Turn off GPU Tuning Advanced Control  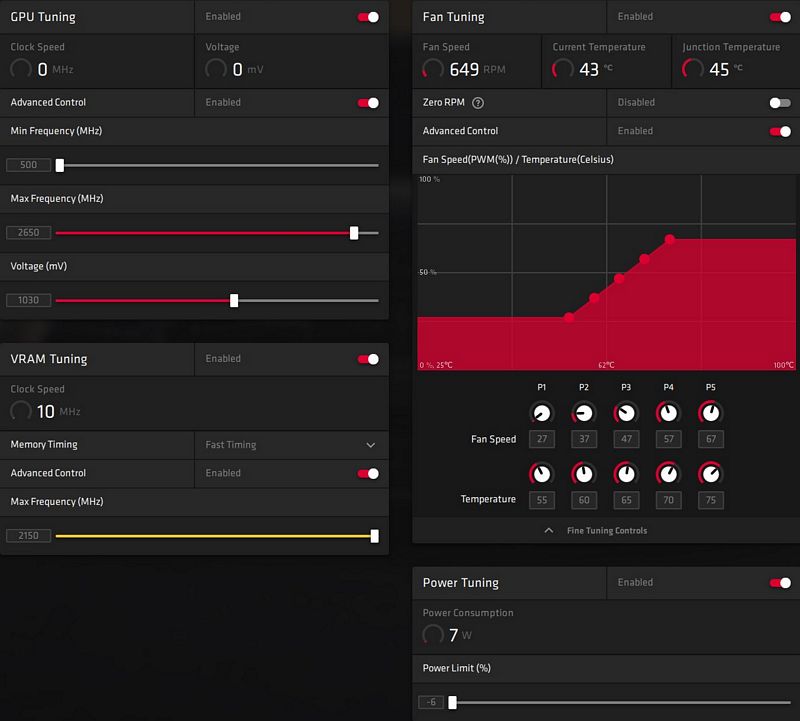point(368,103)
